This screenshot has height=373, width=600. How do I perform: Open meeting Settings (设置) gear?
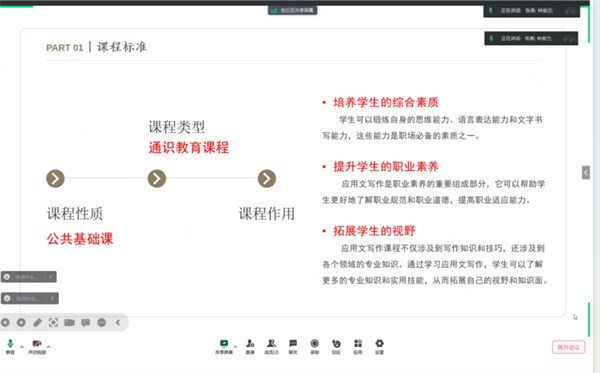(x=379, y=346)
